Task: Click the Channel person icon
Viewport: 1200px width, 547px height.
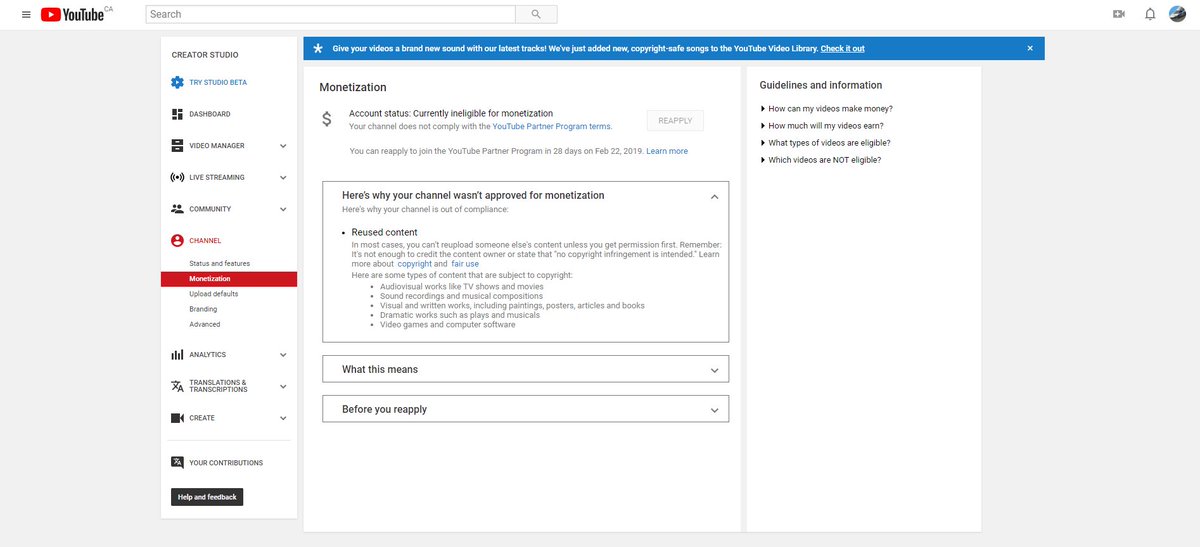Action: click(x=177, y=241)
